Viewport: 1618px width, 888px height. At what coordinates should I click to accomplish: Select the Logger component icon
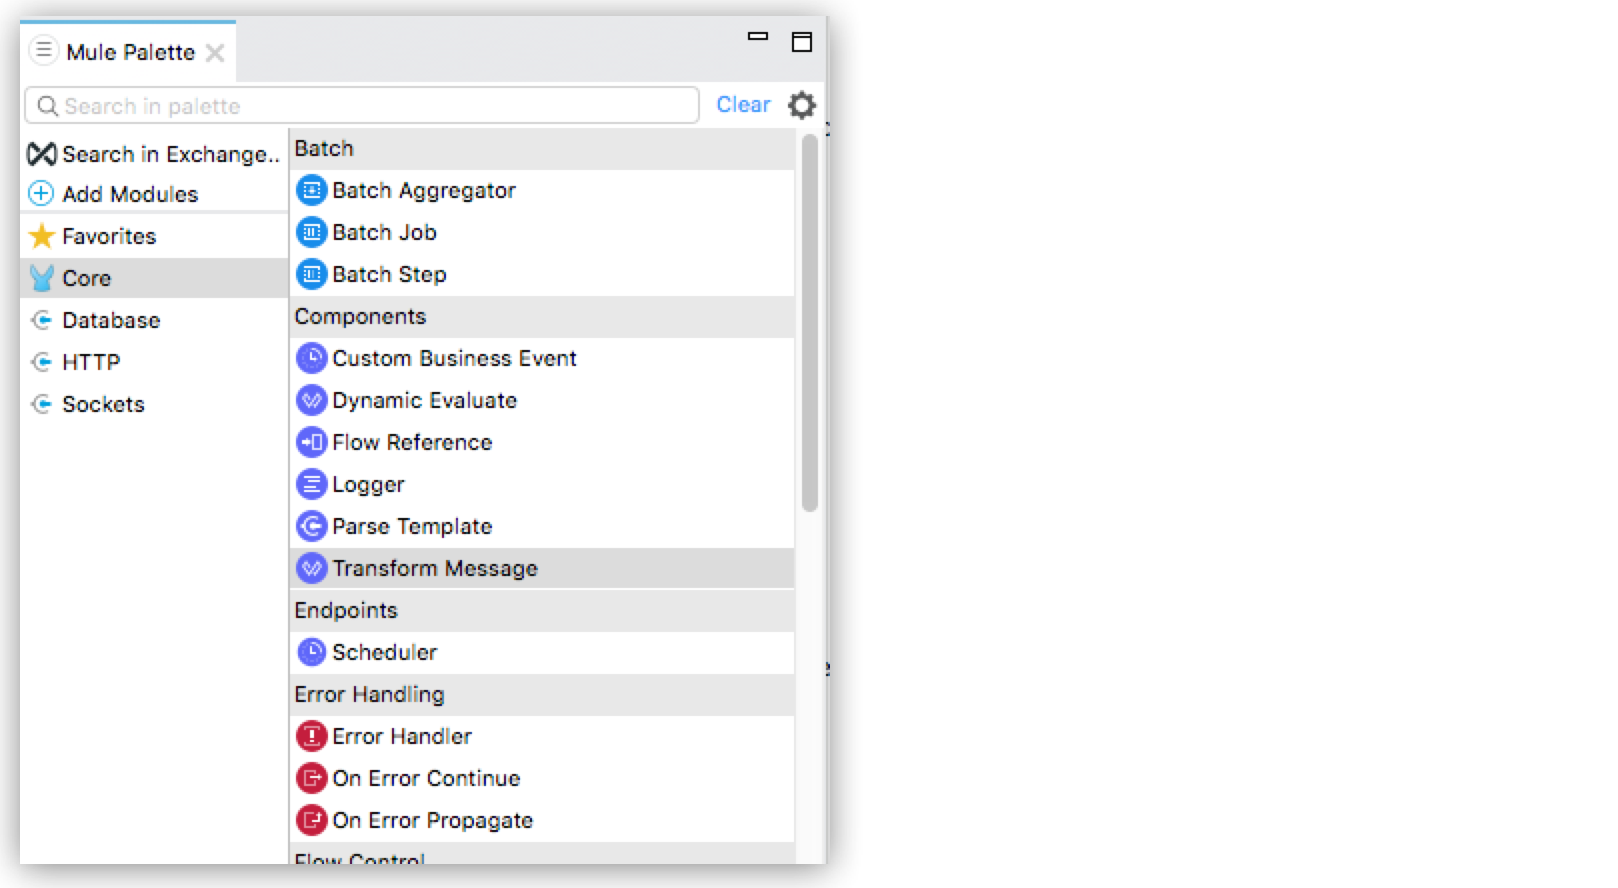(312, 484)
